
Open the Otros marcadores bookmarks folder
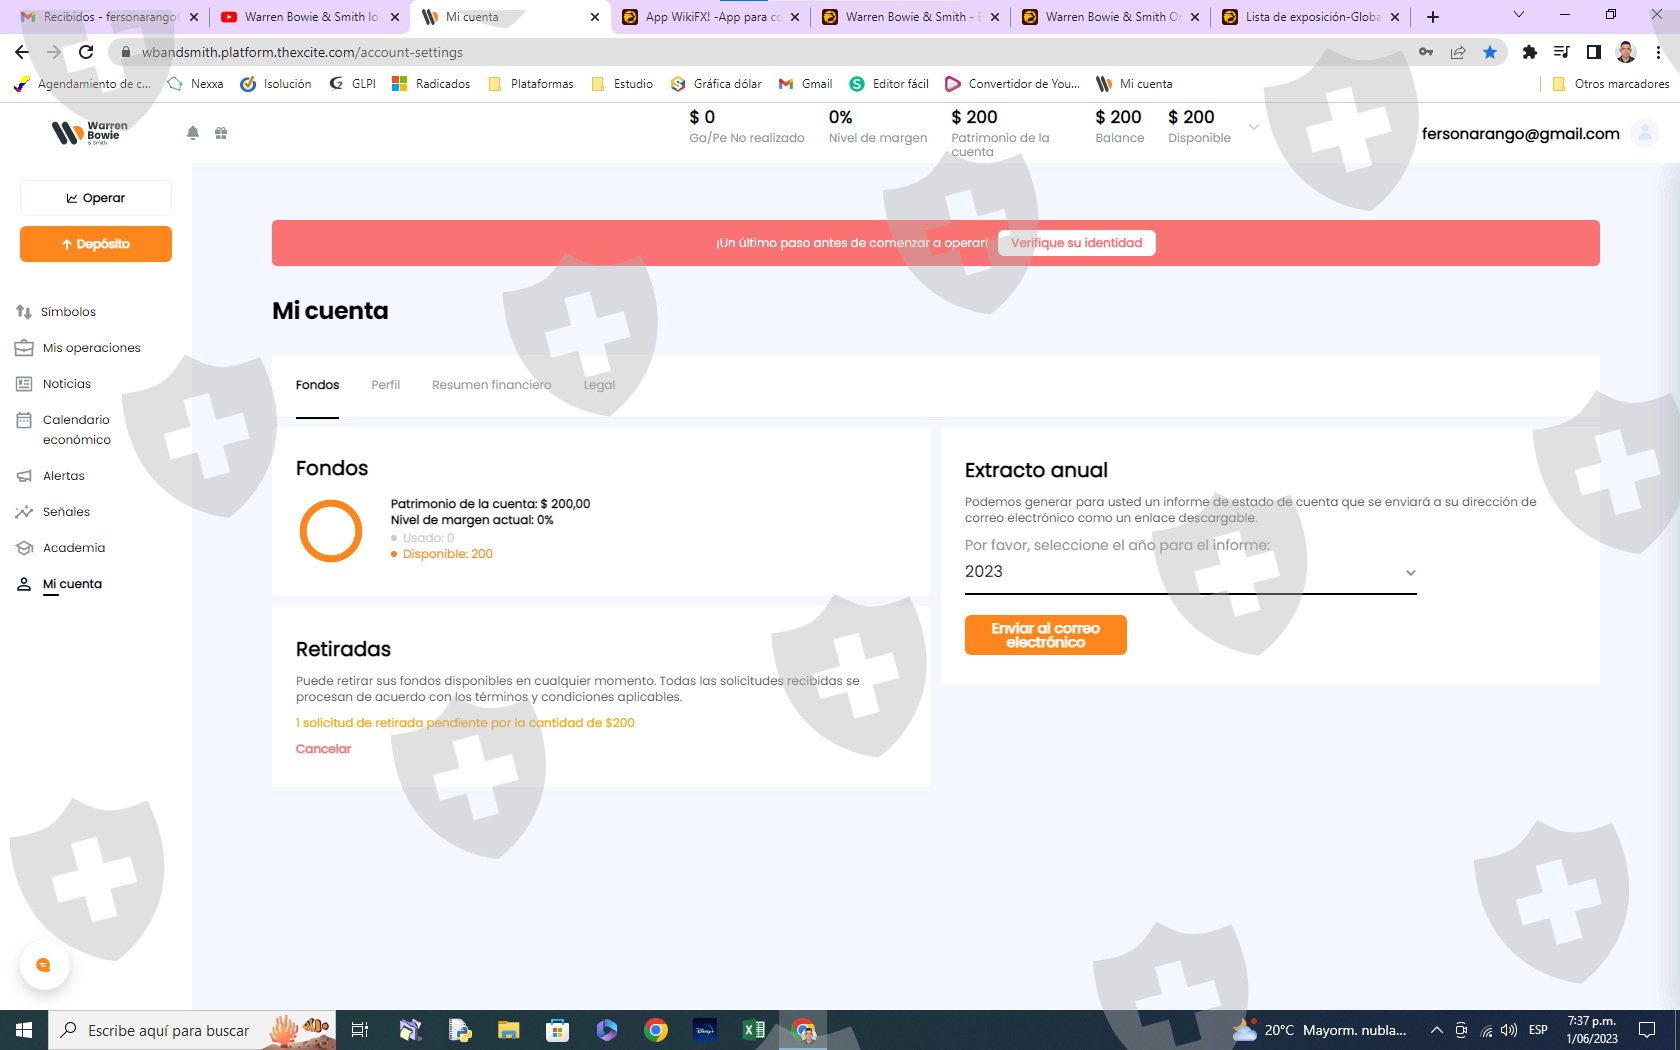1610,84
